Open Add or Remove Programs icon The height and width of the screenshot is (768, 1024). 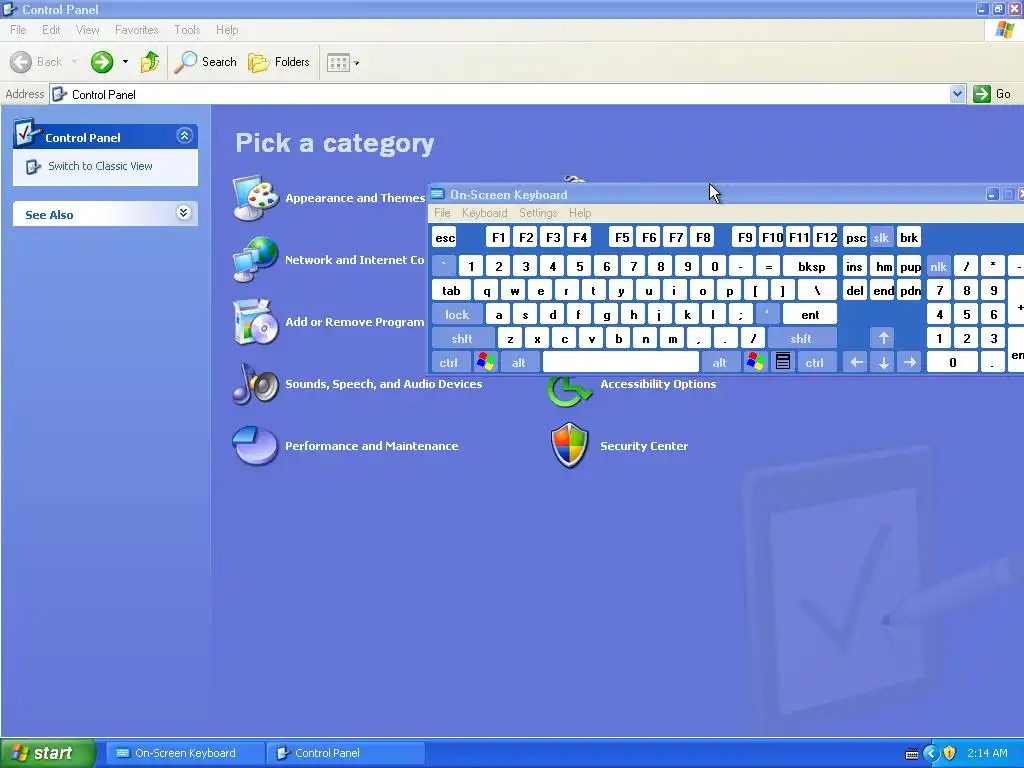point(253,322)
